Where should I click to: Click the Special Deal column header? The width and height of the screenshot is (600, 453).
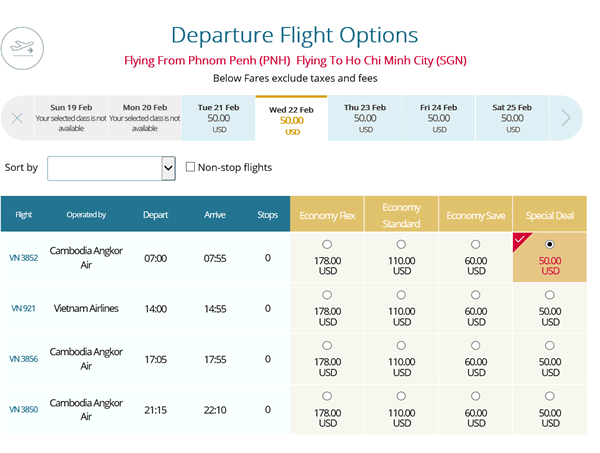pyautogui.click(x=549, y=215)
